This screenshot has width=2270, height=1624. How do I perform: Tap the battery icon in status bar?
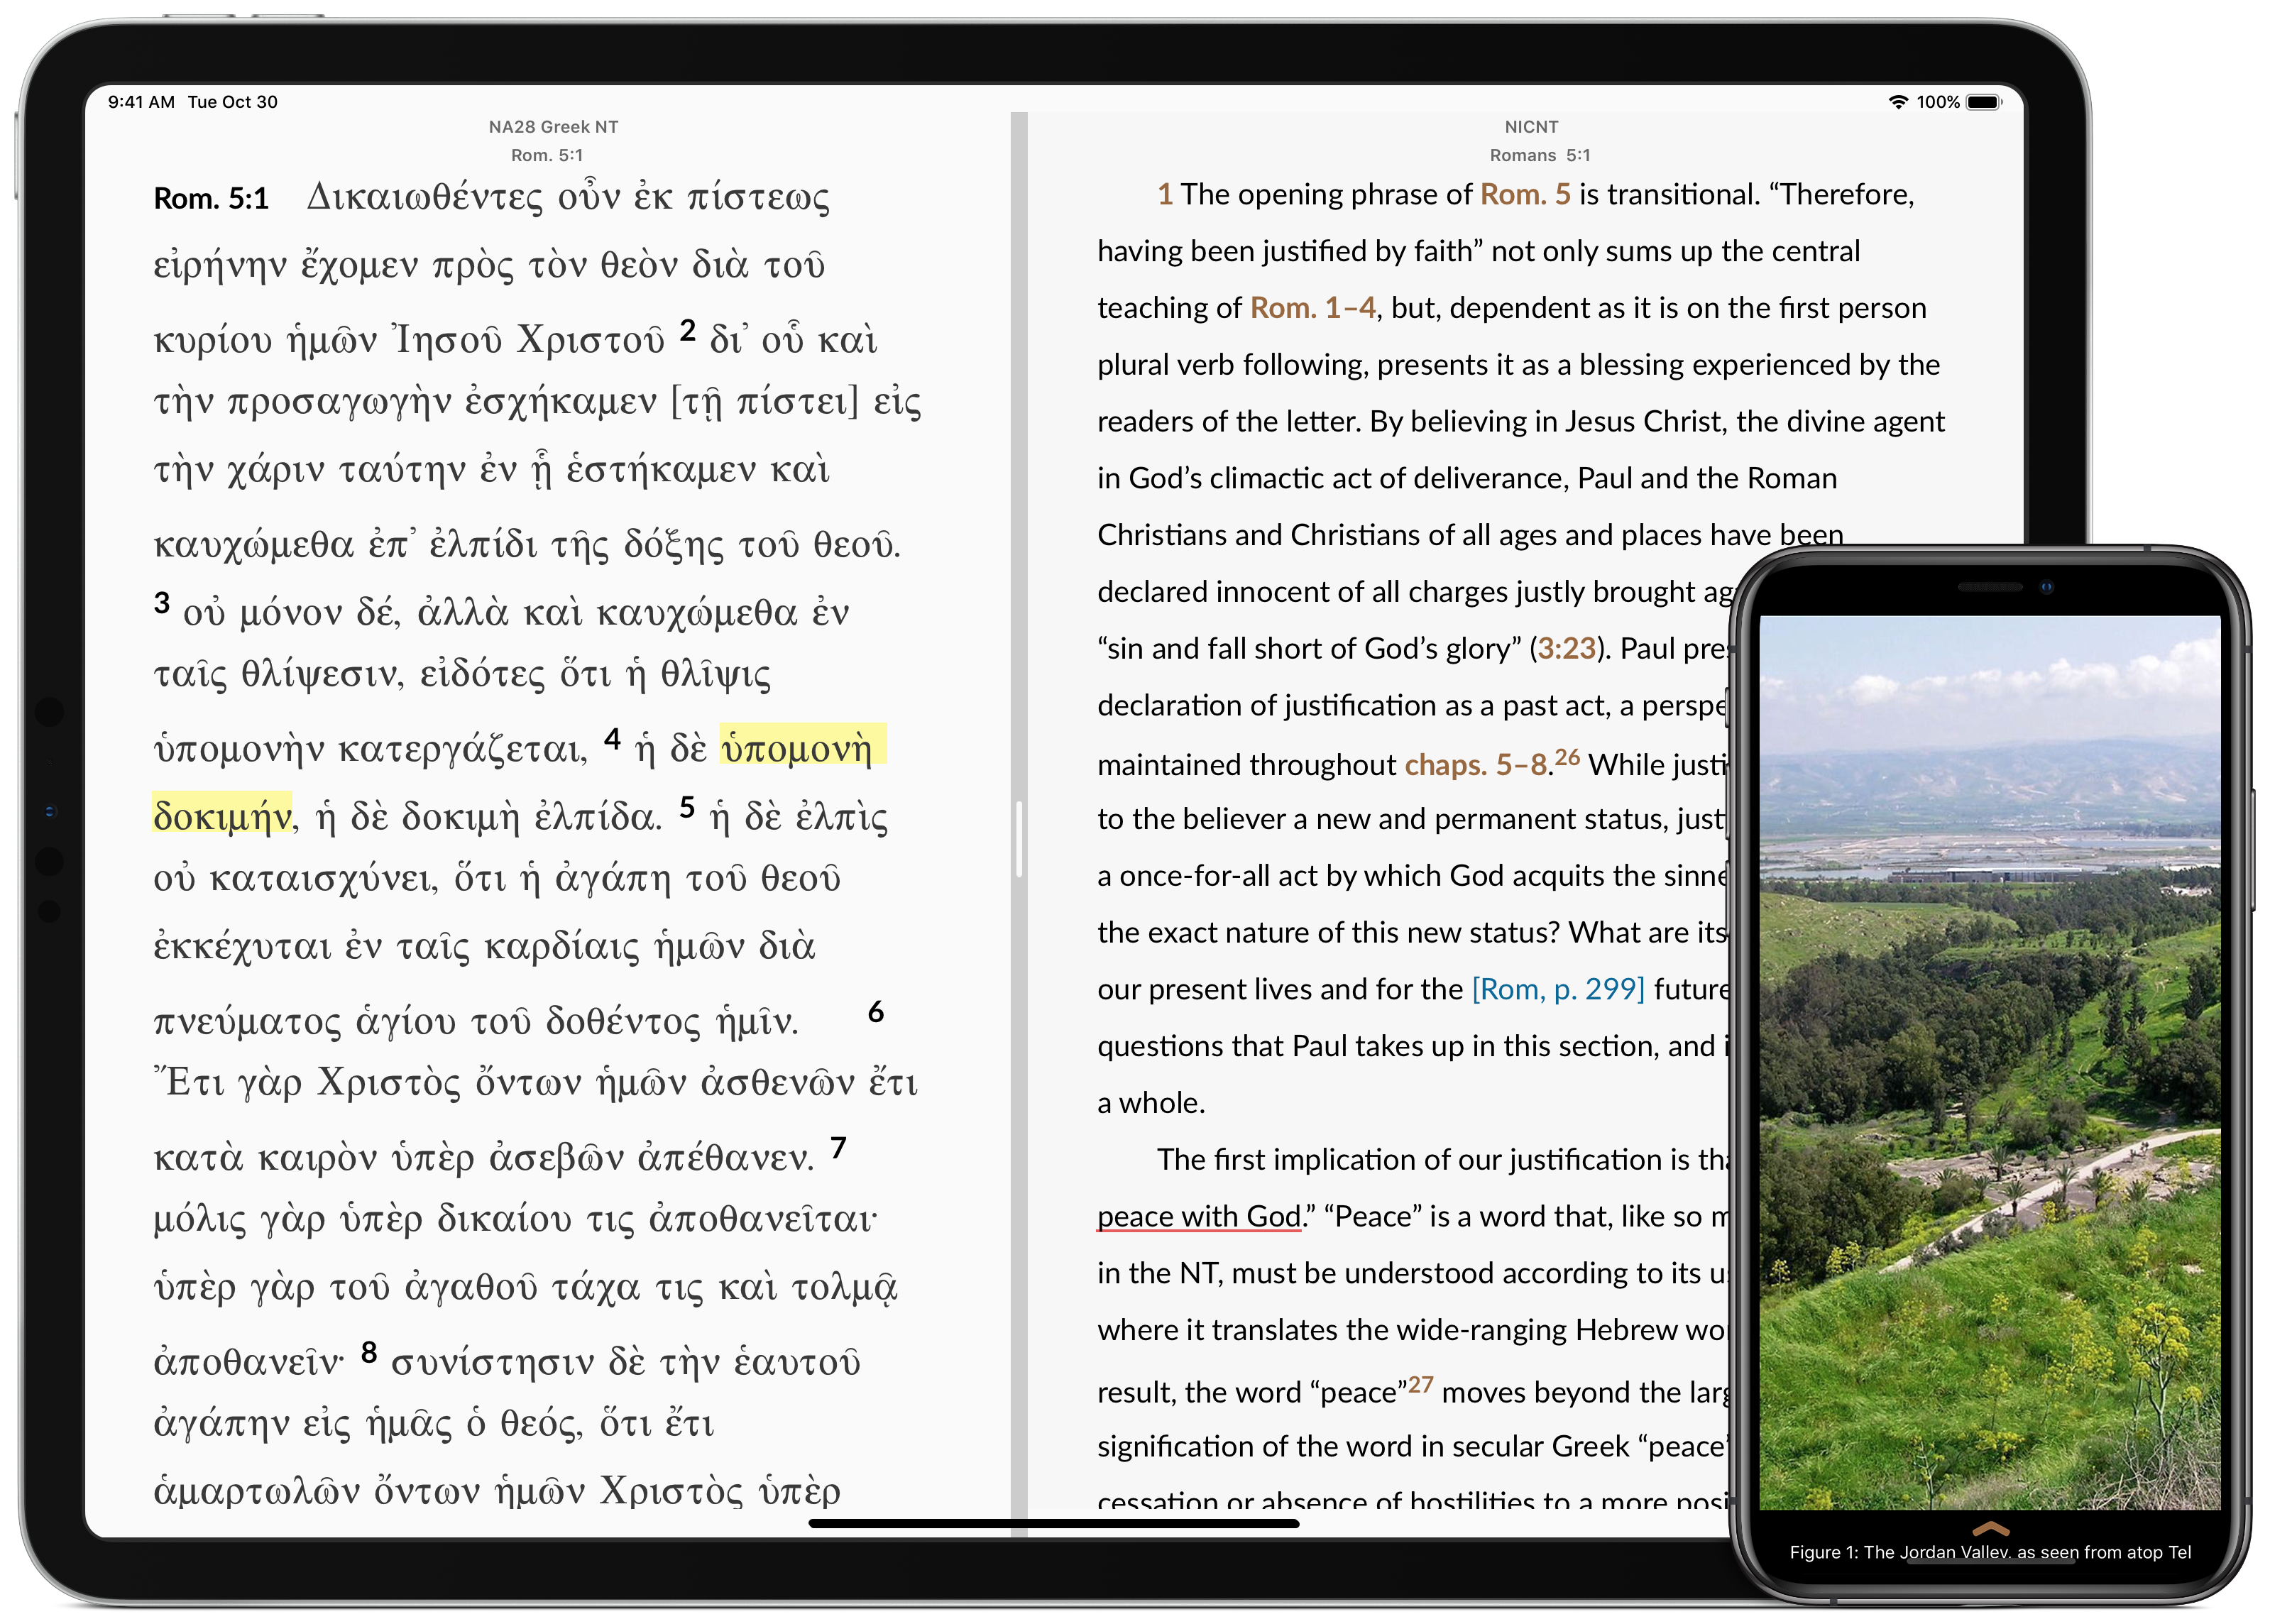pos(1983,102)
